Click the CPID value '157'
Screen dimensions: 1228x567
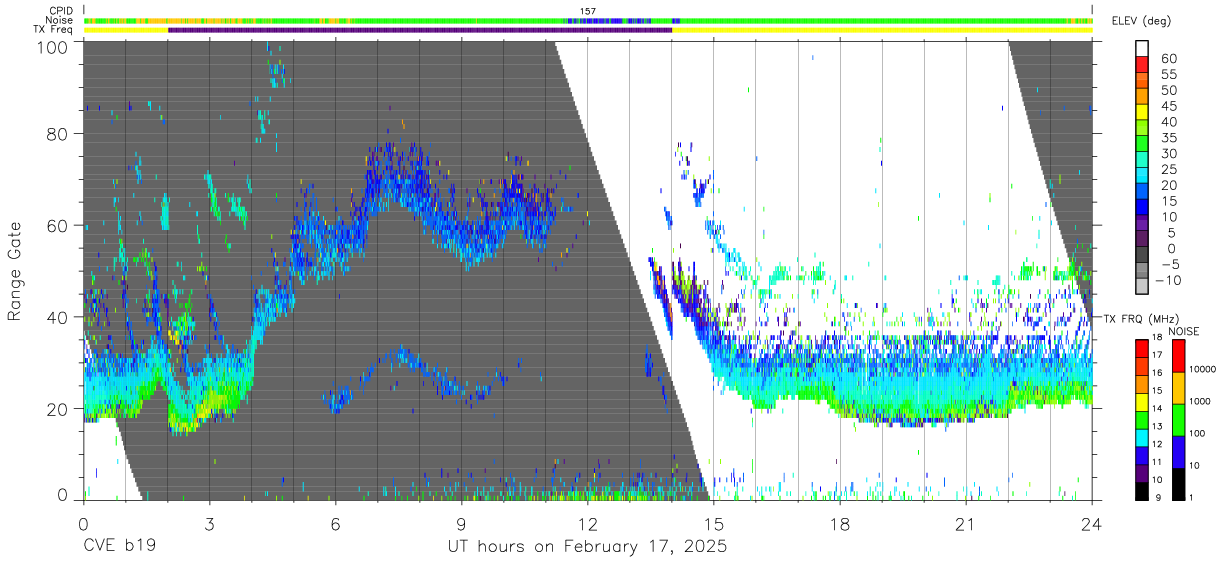[x=588, y=11]
